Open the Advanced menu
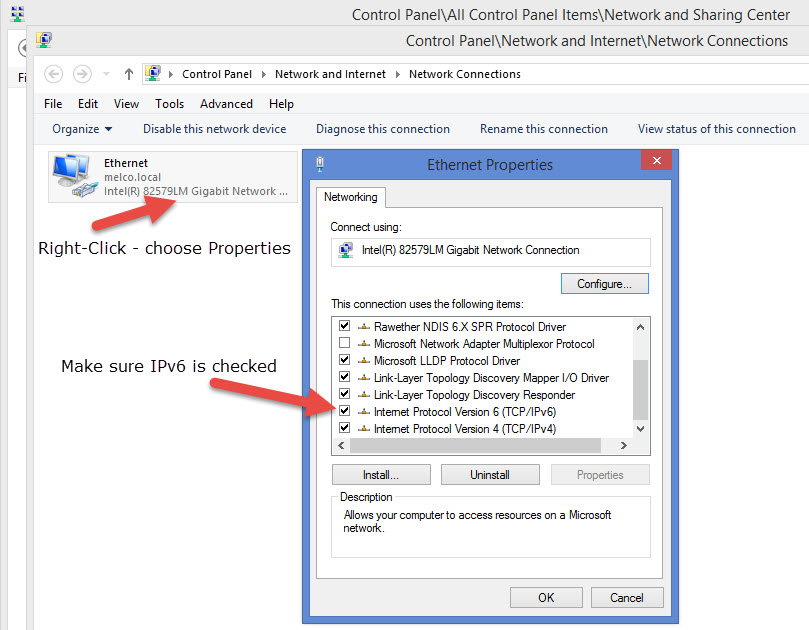 pyautogui.click(x=226, y=104)
